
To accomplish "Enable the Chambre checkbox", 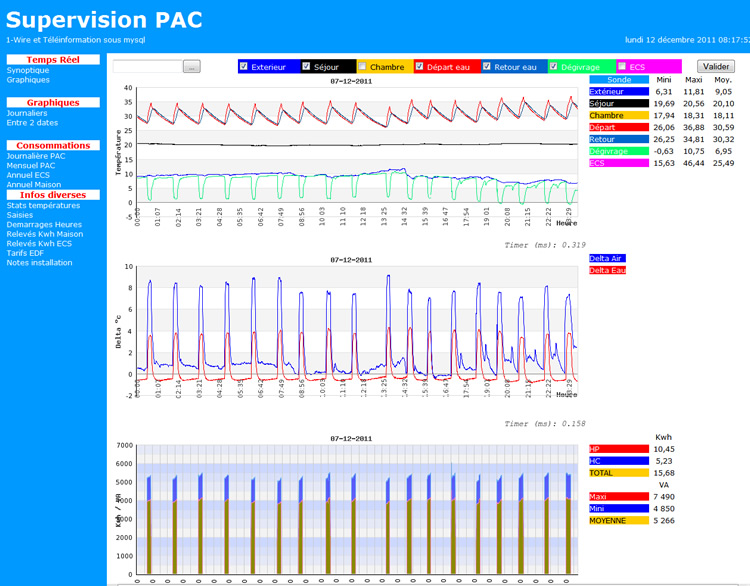I will pos(363,66).
